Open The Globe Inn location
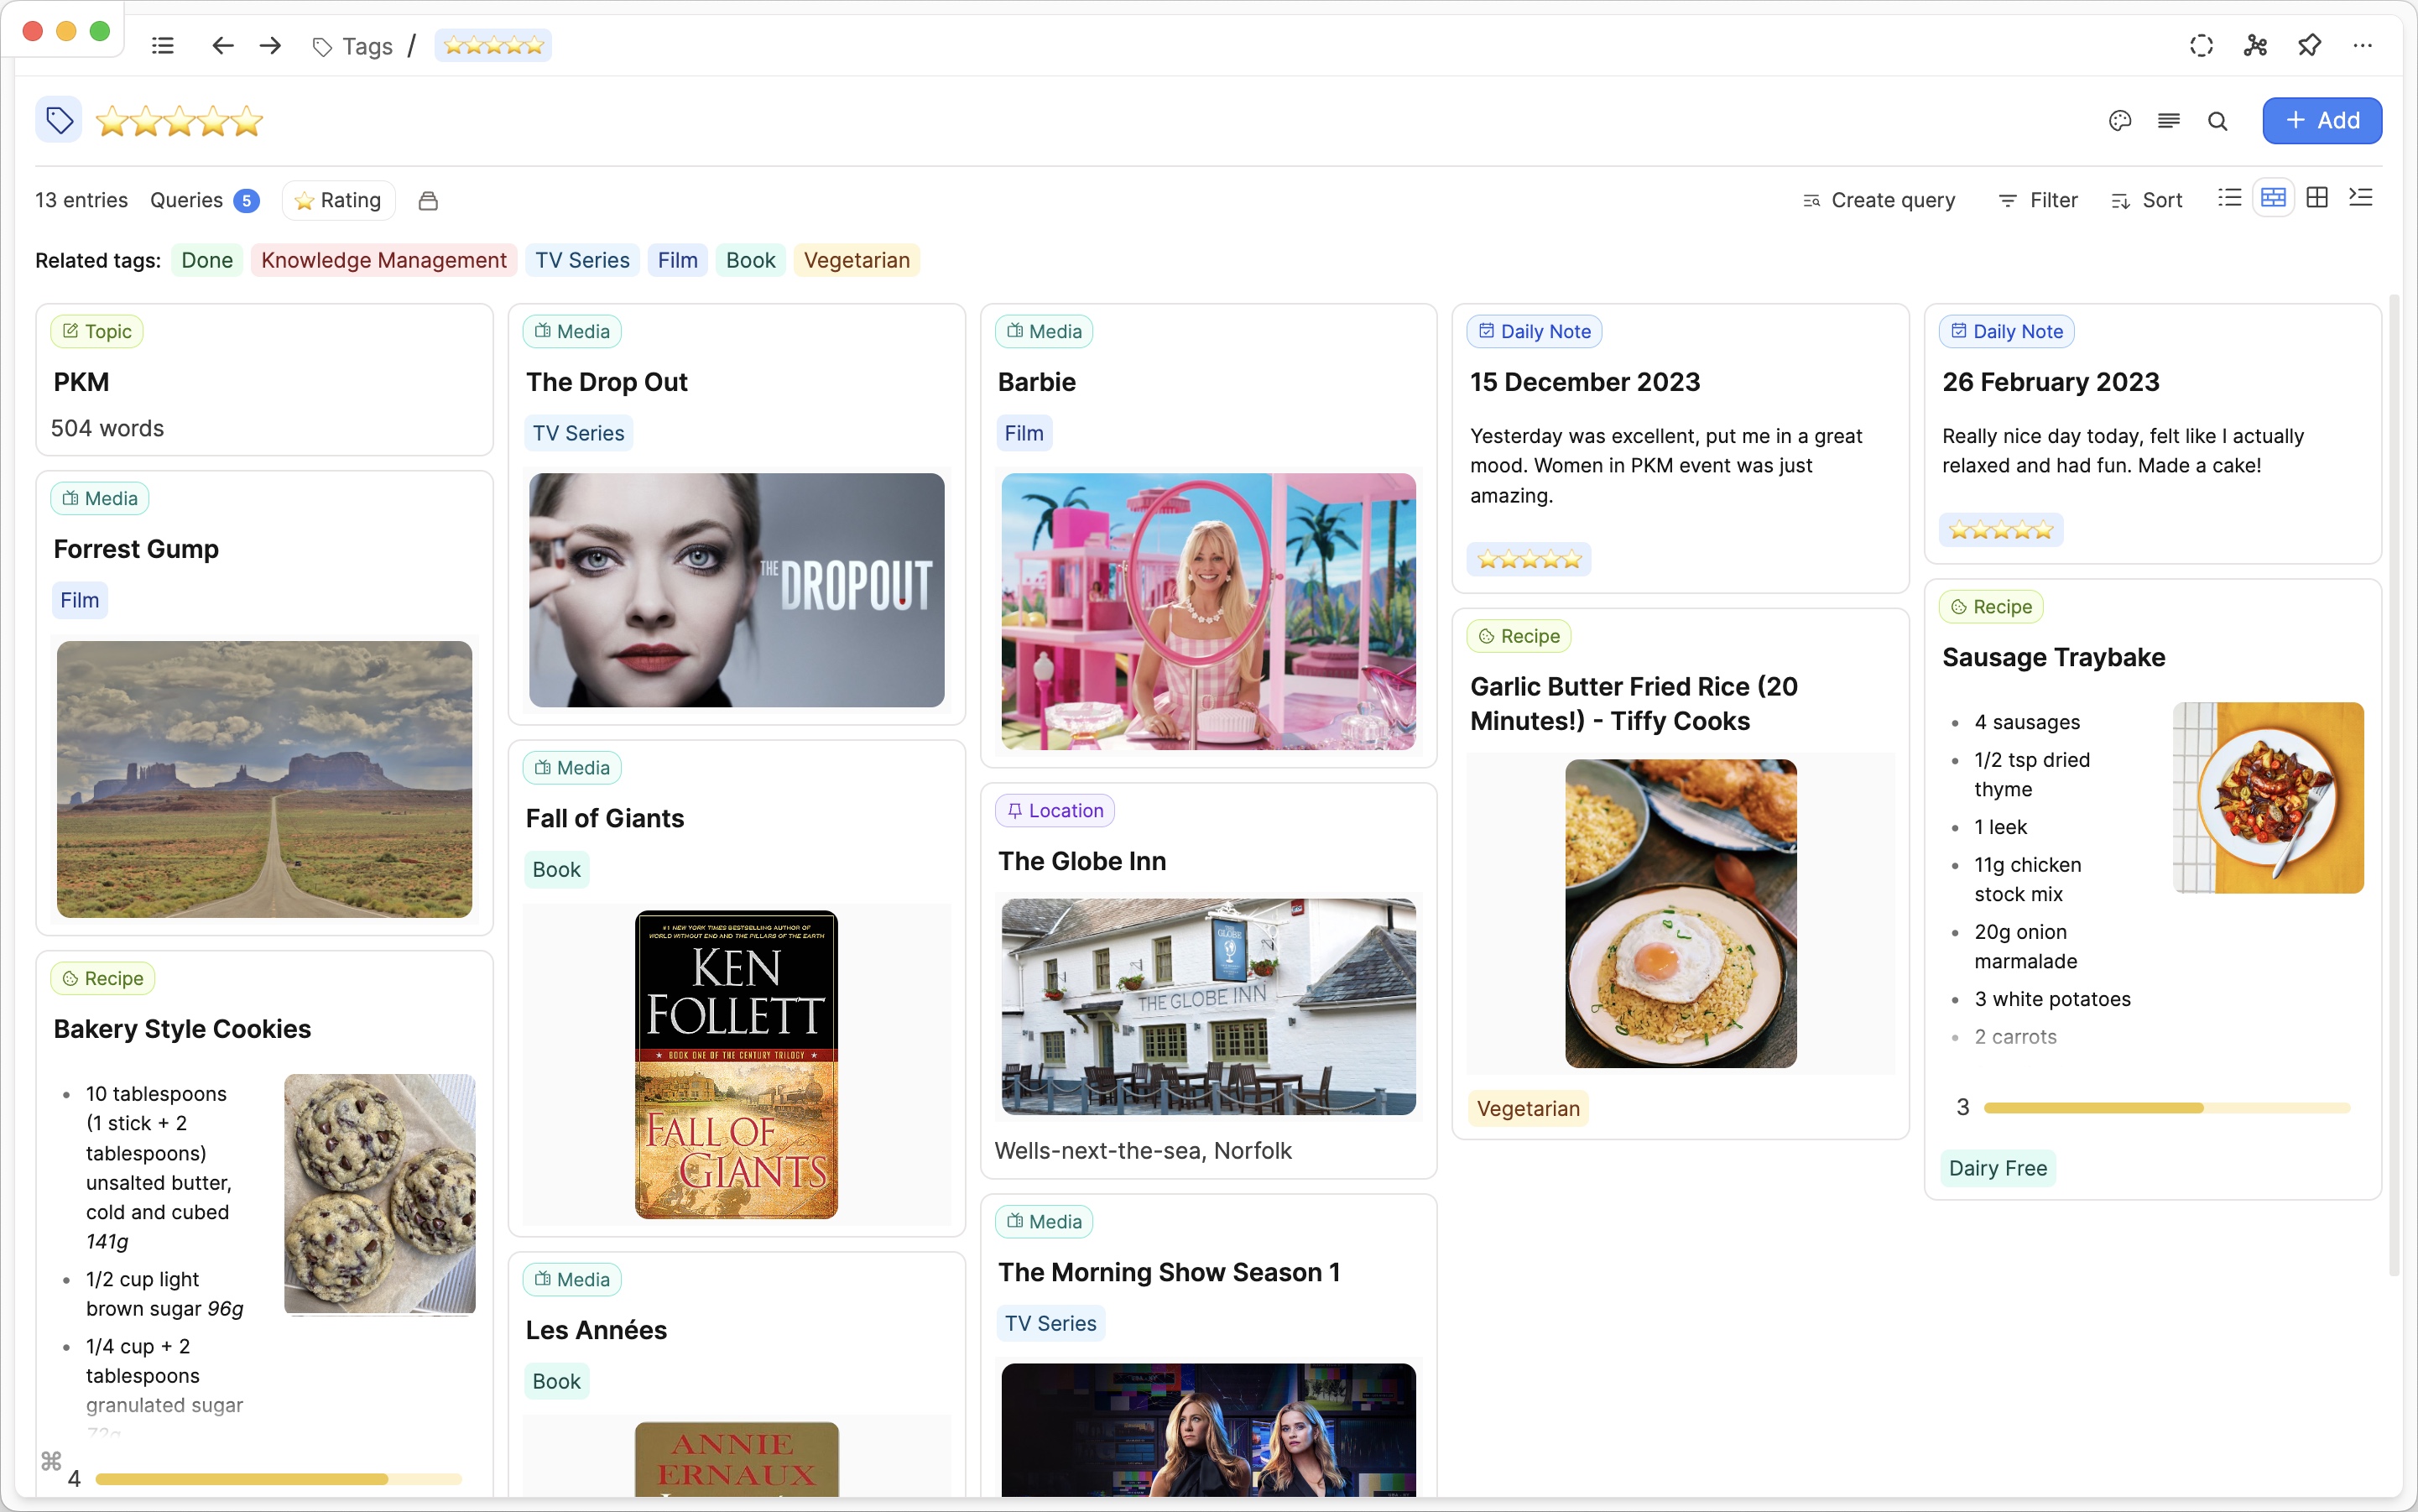 point(1082,861)
